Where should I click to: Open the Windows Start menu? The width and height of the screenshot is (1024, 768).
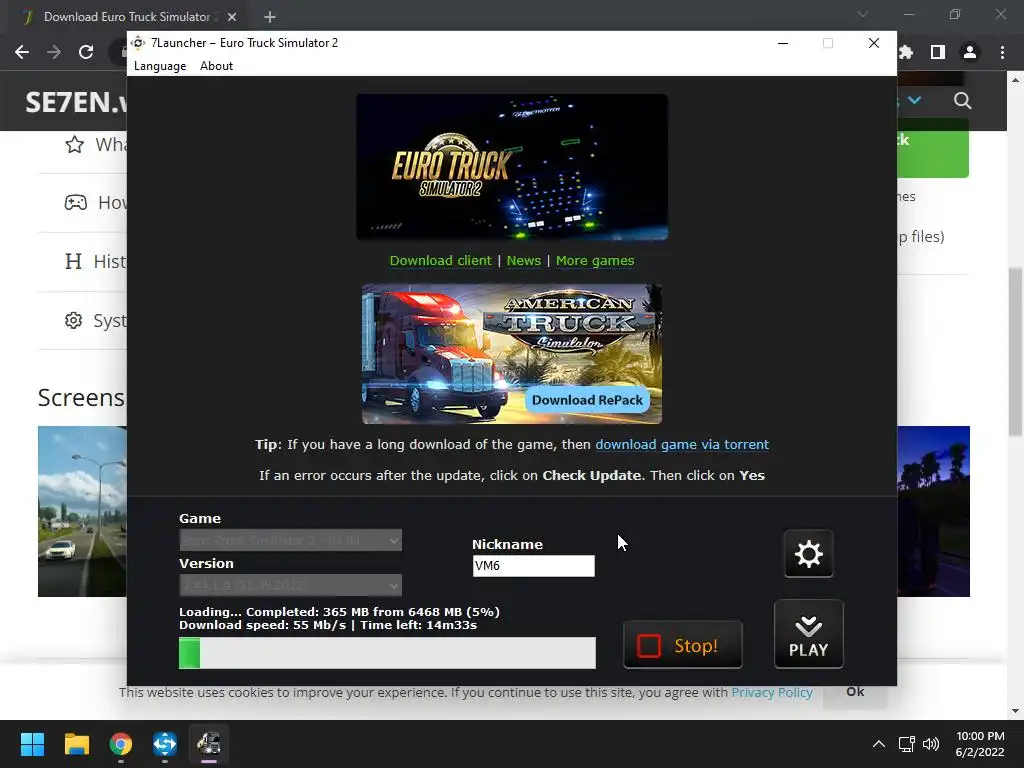point(32,744)
